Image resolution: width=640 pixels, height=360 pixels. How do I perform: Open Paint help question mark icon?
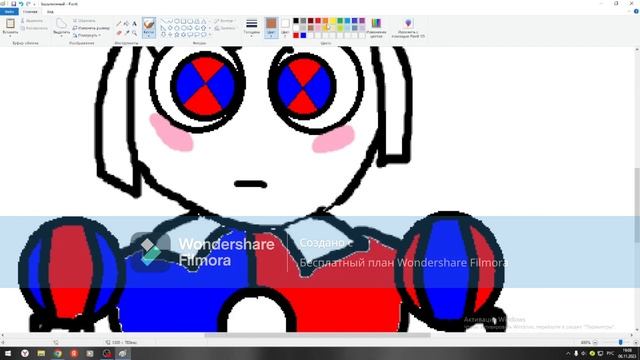(x=636, y=11)
